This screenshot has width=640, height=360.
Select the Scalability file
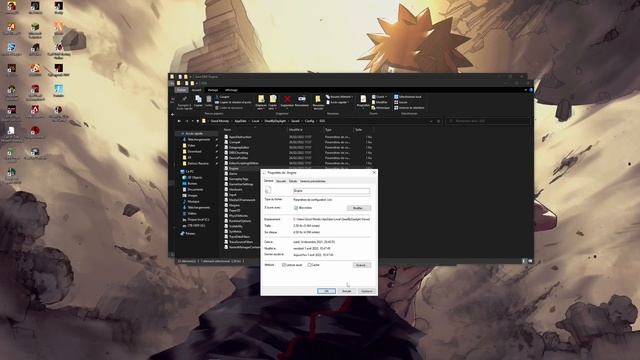click(236, 226)
